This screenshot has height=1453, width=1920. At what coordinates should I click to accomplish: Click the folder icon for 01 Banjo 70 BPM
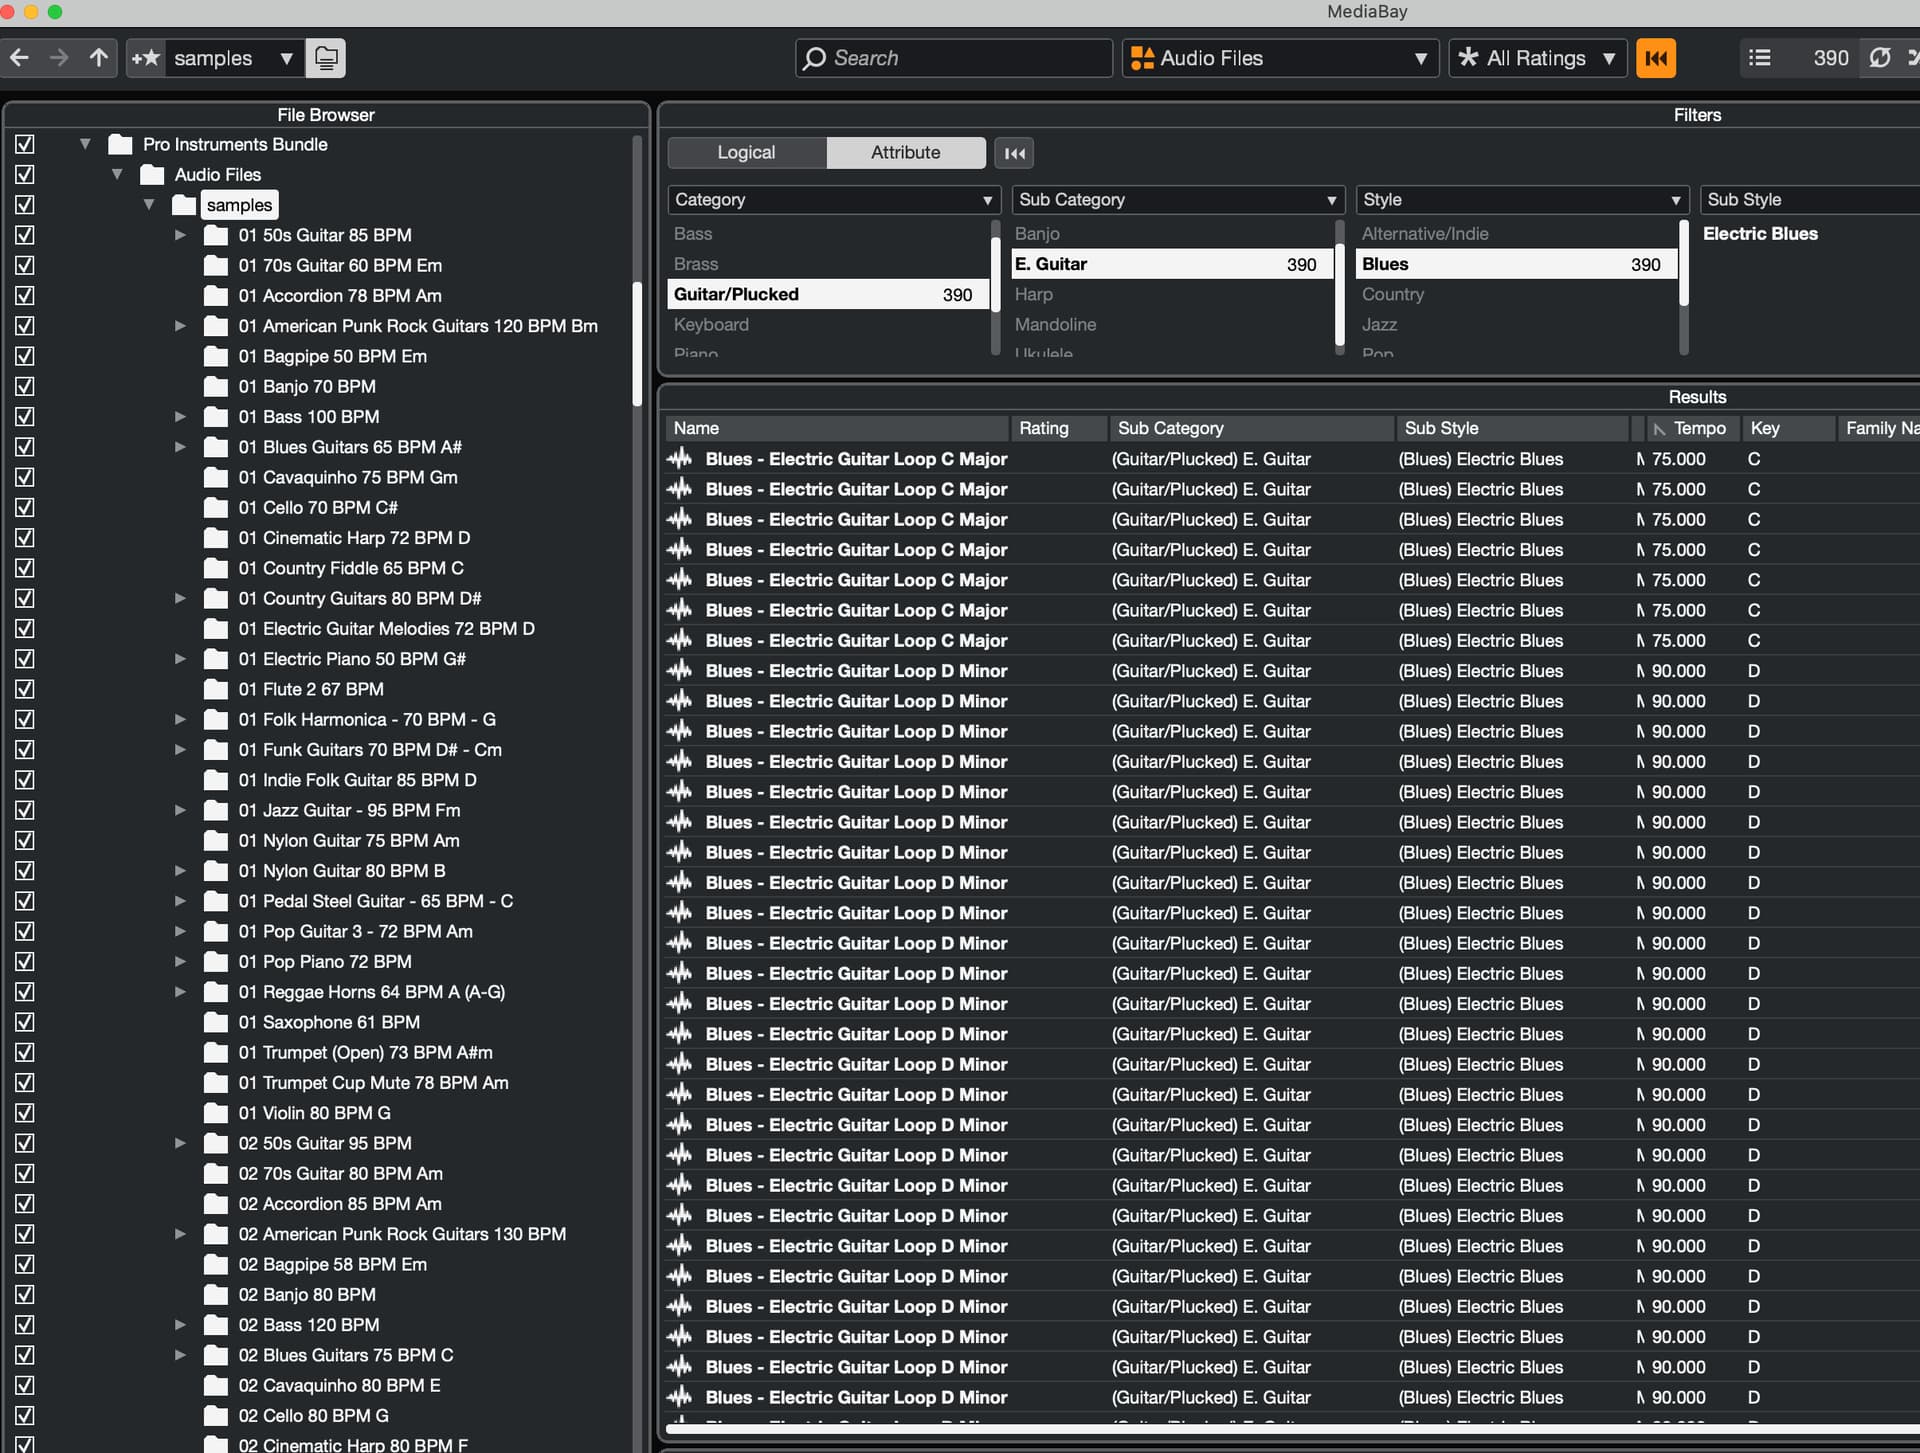tap(216, 387)
